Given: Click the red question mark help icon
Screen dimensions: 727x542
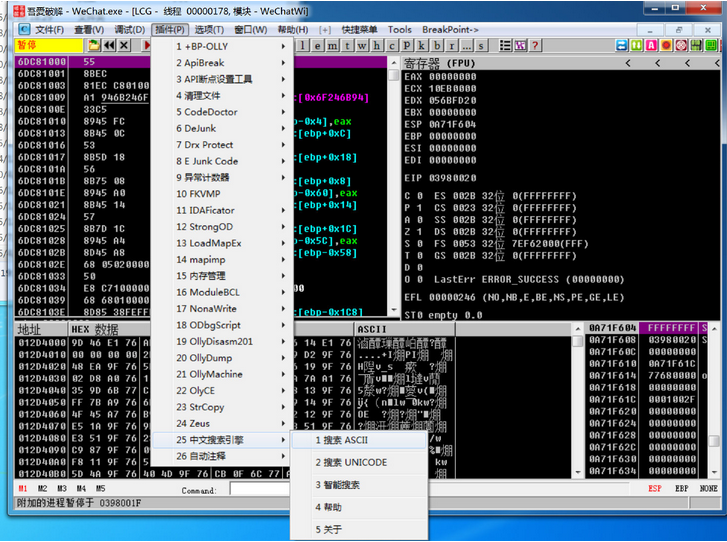Looking at the screenshot, I should [x=535, y=45].
